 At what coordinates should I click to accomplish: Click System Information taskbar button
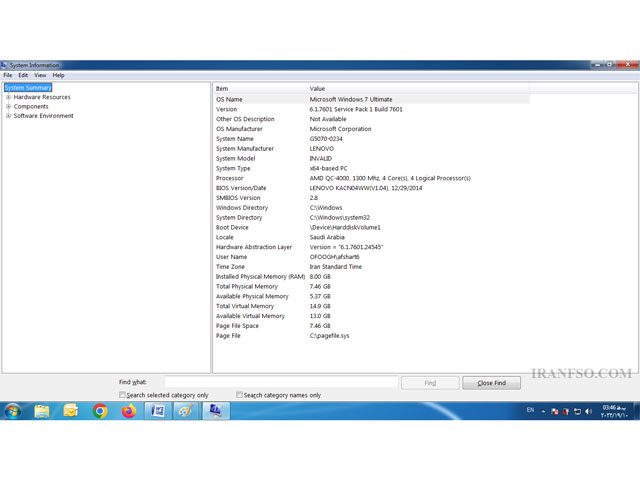click(x=216, y=411)
